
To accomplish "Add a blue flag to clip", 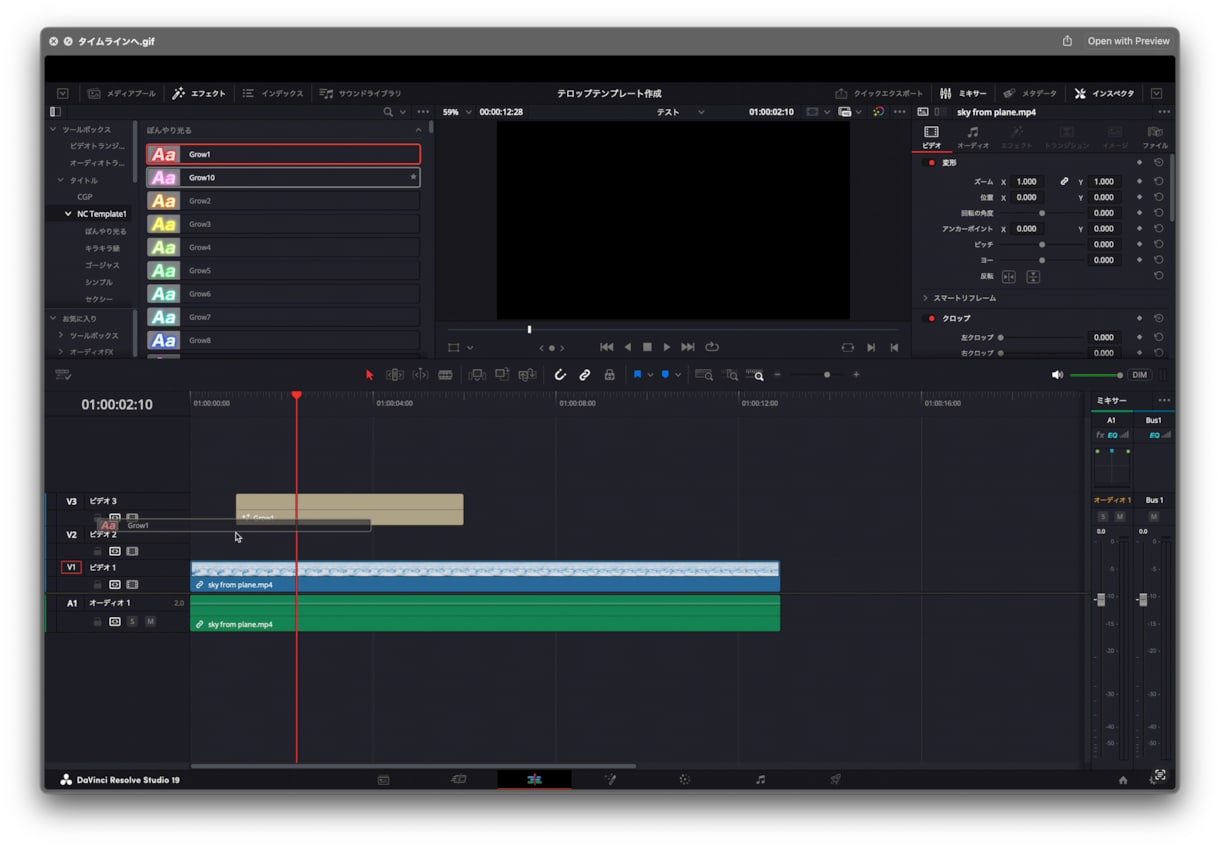I will coord(637,375).
